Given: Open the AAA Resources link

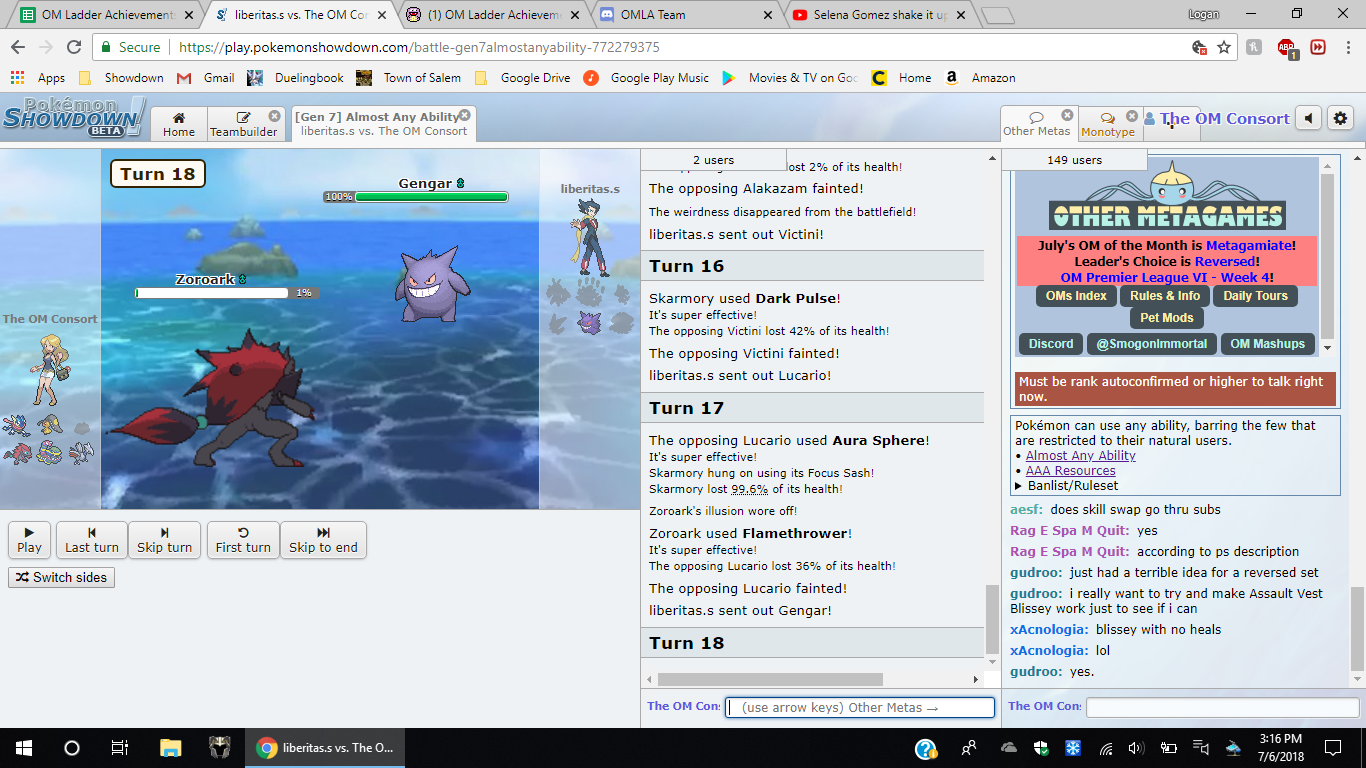Looking at the screenshot, I should point(1070,471).
